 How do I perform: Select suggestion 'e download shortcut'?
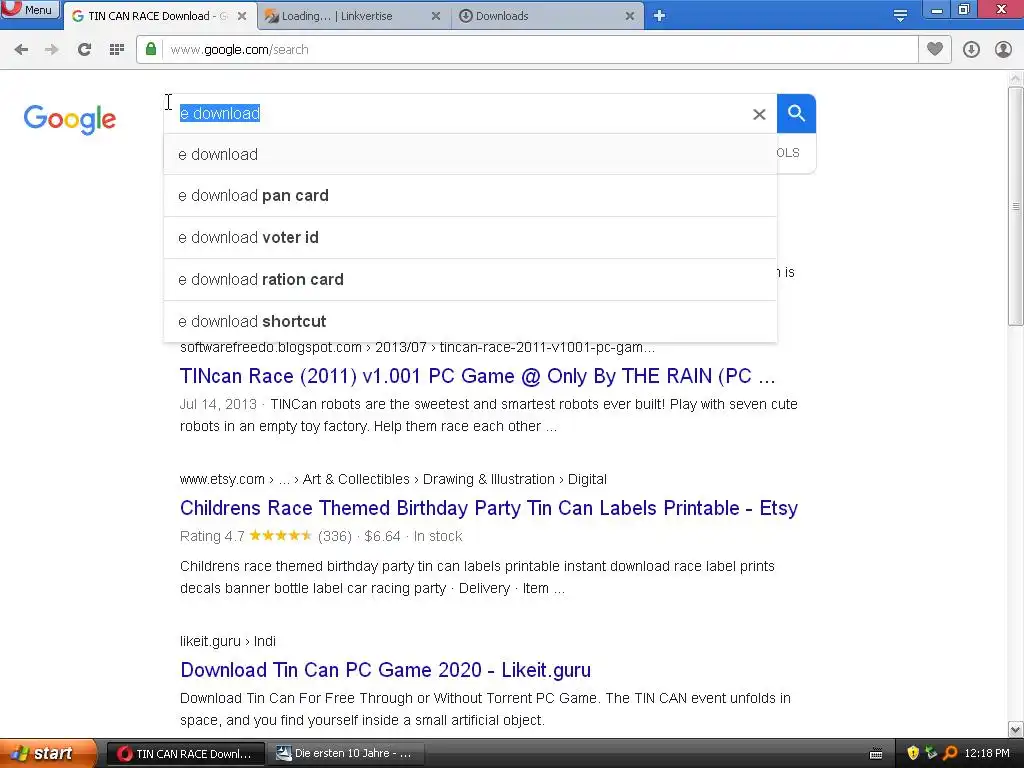click(470, 321)
